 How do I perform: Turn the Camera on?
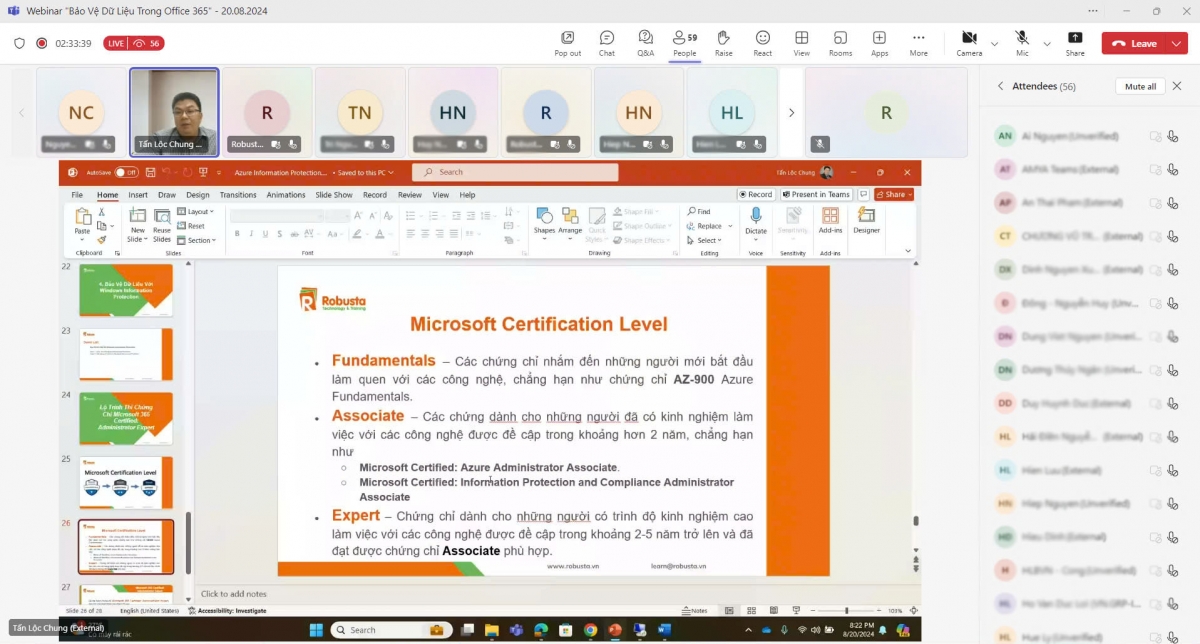click(969, 43)
